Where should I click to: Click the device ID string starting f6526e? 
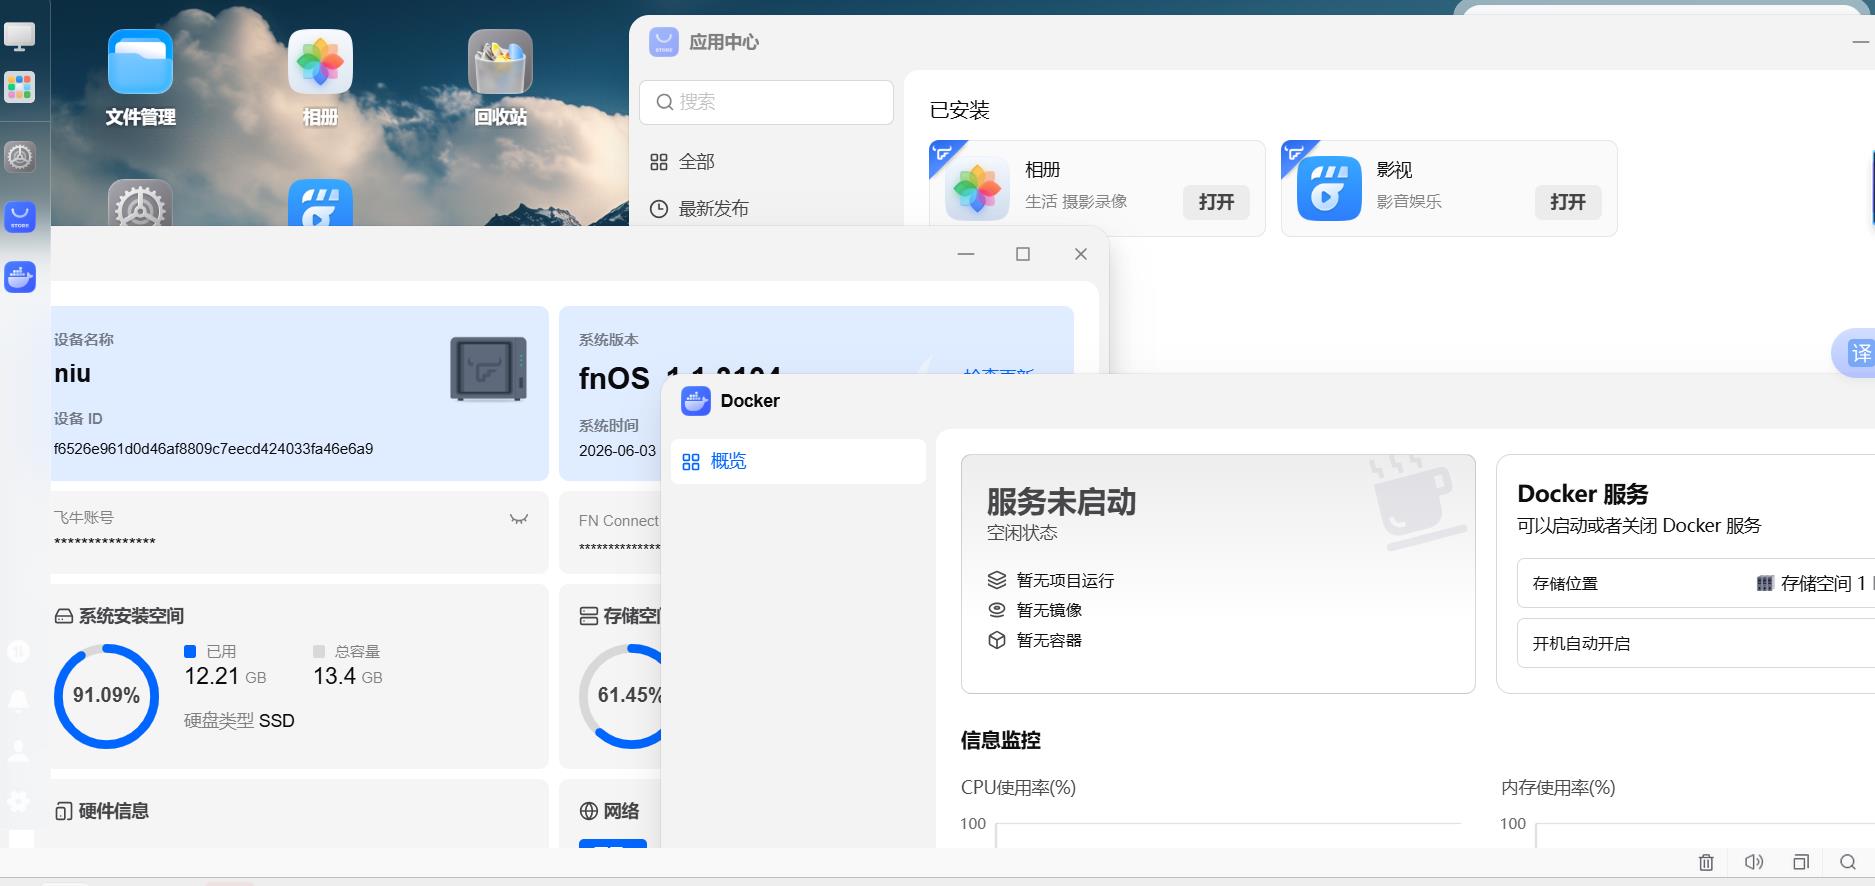pyautogui.click(x=214, y=449)
